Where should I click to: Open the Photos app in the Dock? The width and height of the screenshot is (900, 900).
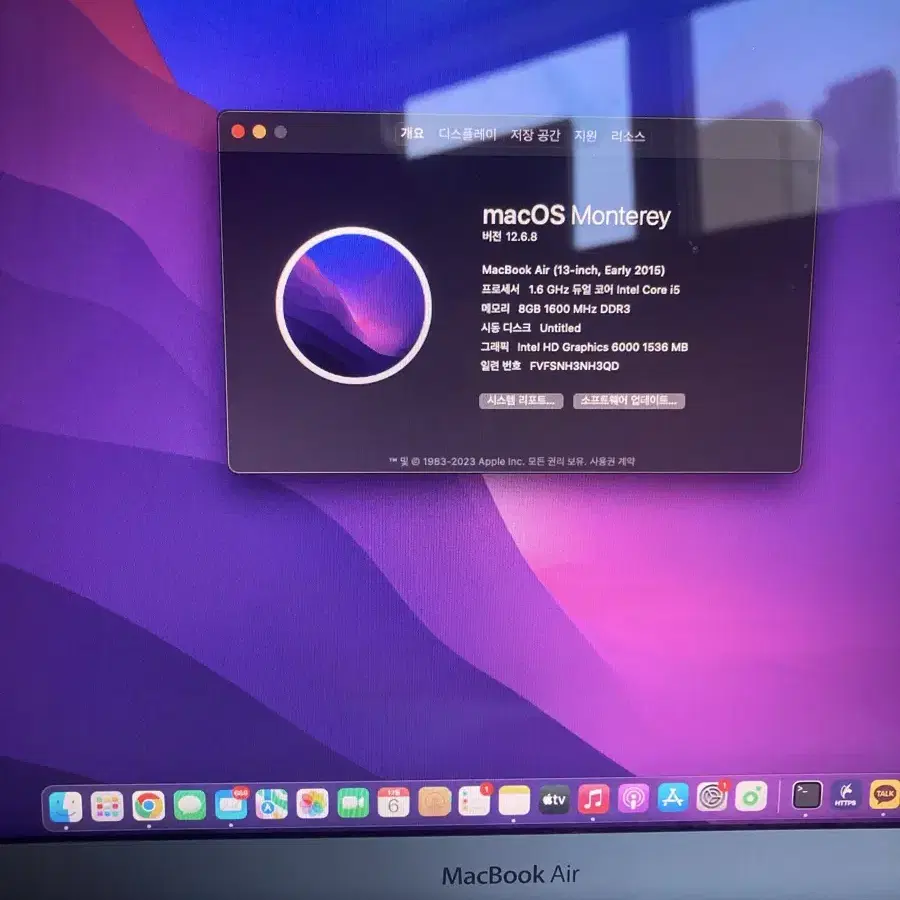click(312, 803)
